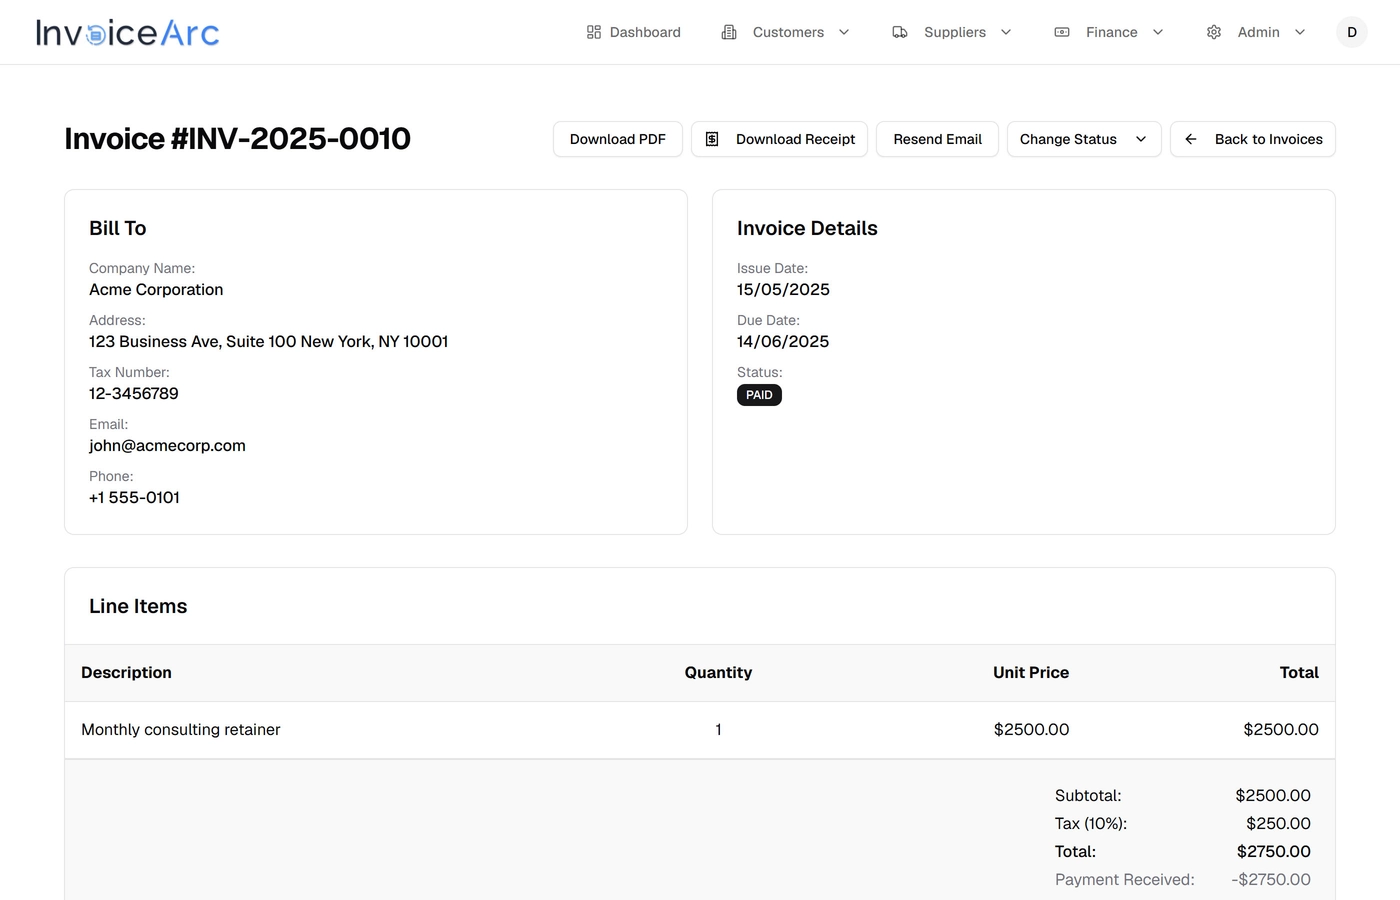
Task: Click email john@acmecorp.com
Action: [167, 446]
